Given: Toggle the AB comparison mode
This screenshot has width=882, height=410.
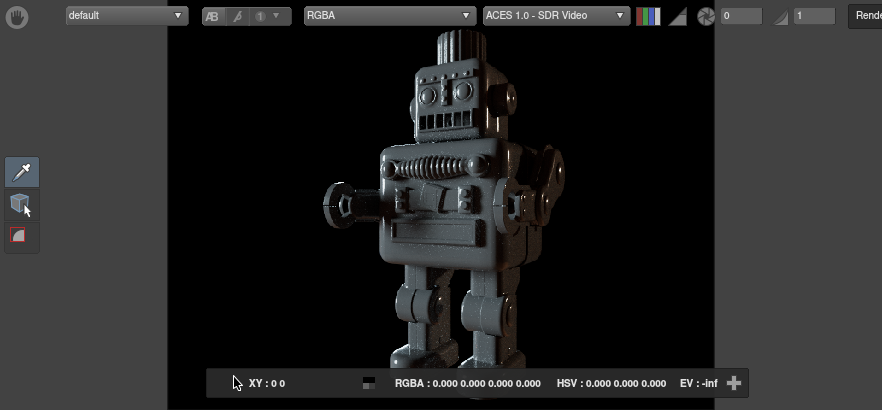Looking at the screenshot, I should (x=213, y=16).
